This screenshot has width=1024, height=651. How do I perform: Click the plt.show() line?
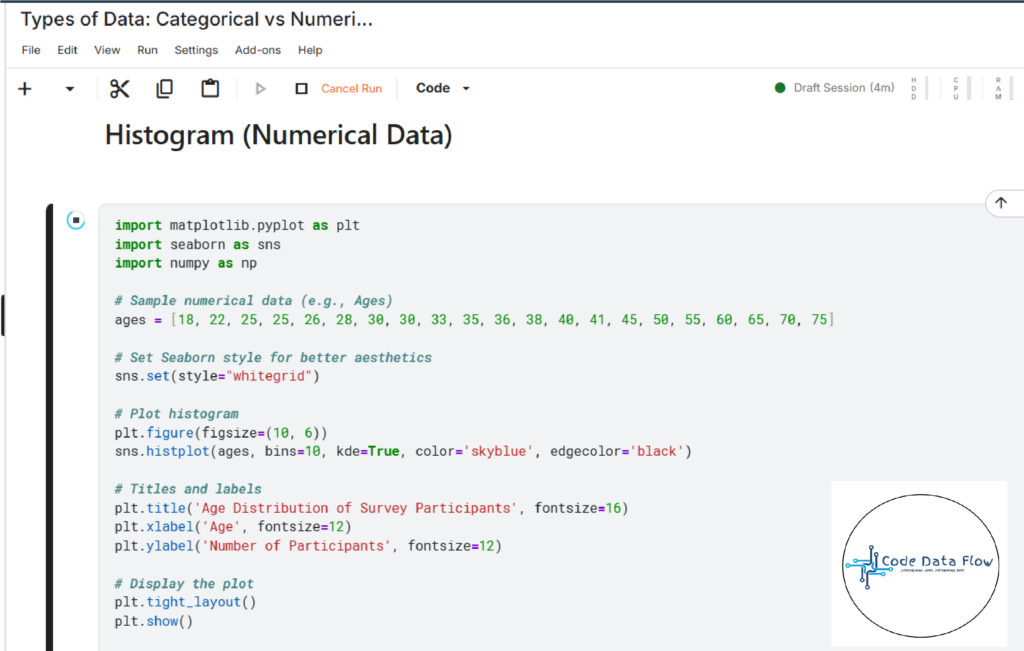coord(154,621)
